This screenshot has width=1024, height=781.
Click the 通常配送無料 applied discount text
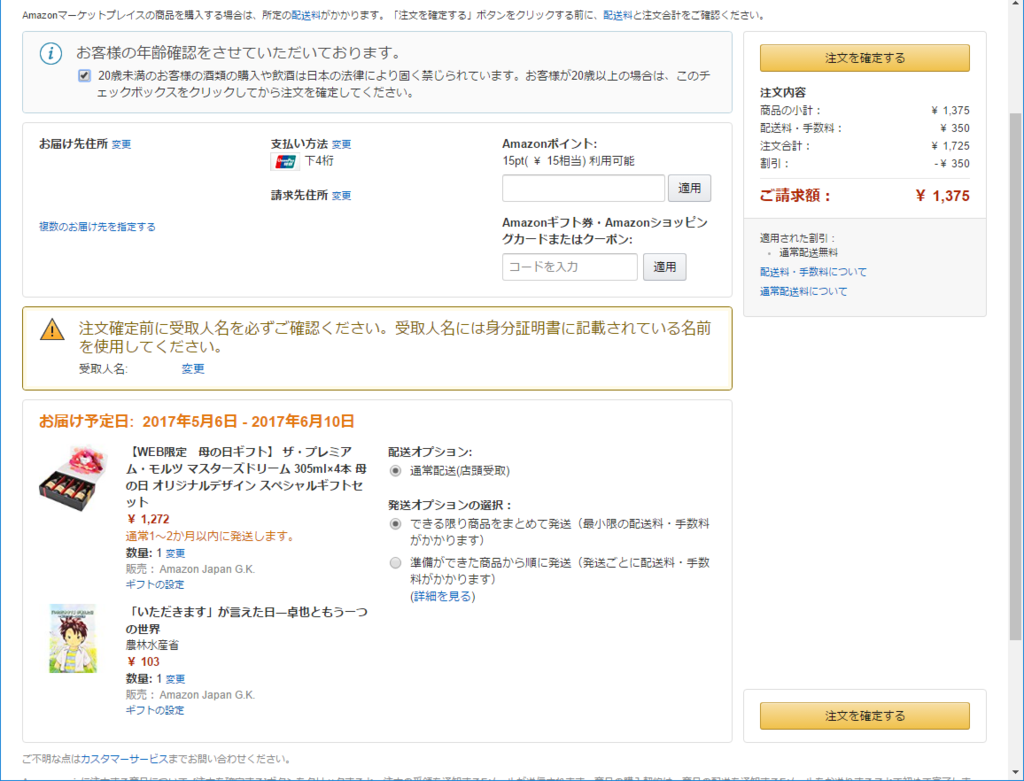click(808, 253)
